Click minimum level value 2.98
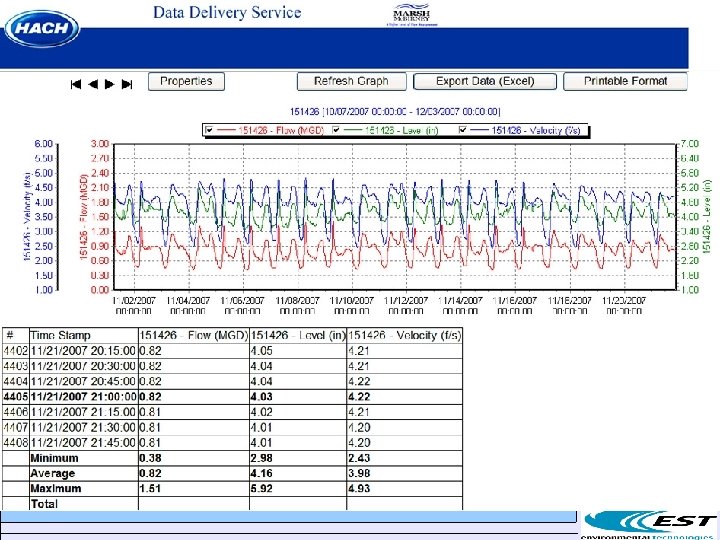This screenshot has width=720, height=540. [x=262, y=458]
